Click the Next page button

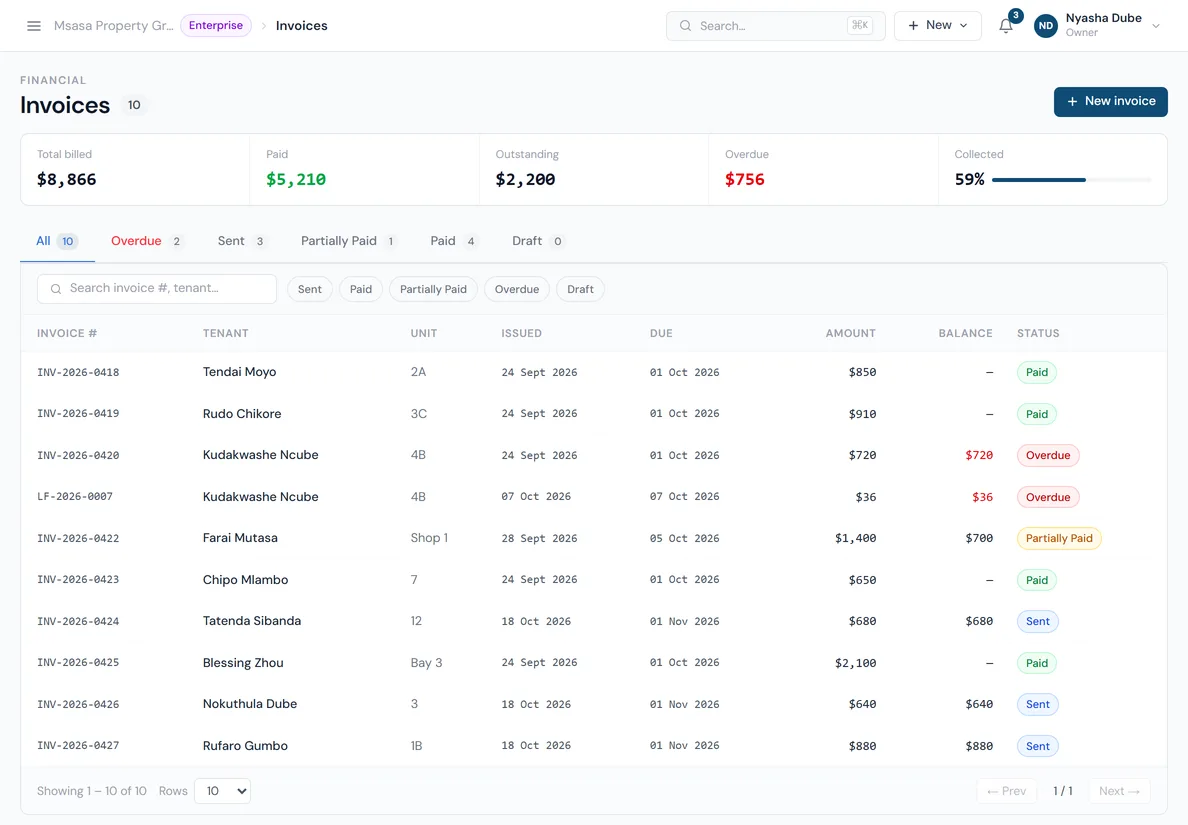coord(1119,791)
